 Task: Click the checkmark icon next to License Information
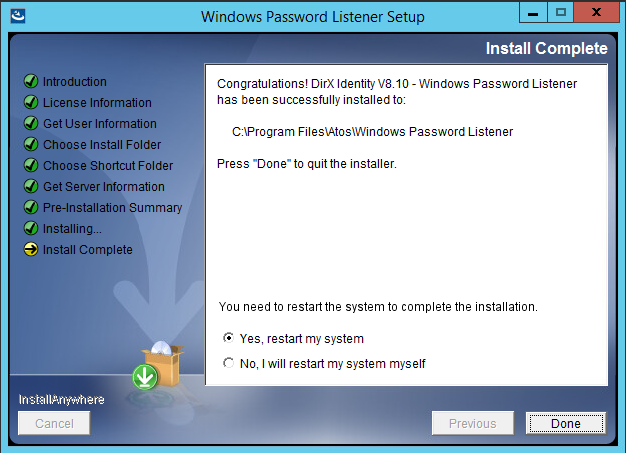31,103
